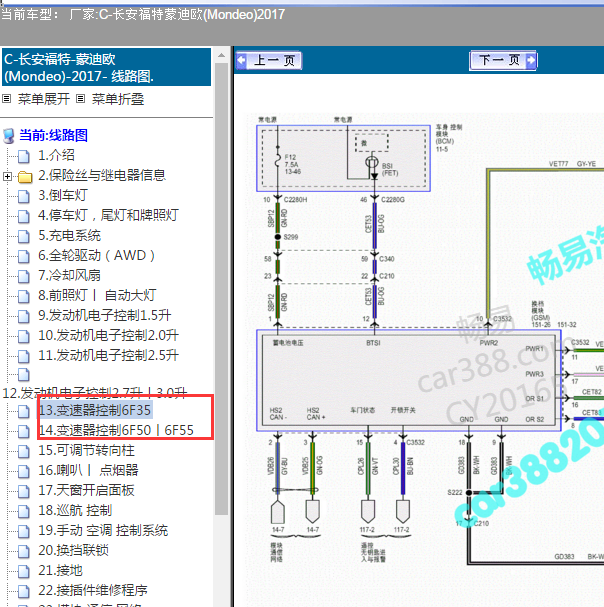604x607 pixels.
Task: Open 1.介绍 in the tree
Action: point(56,155)
